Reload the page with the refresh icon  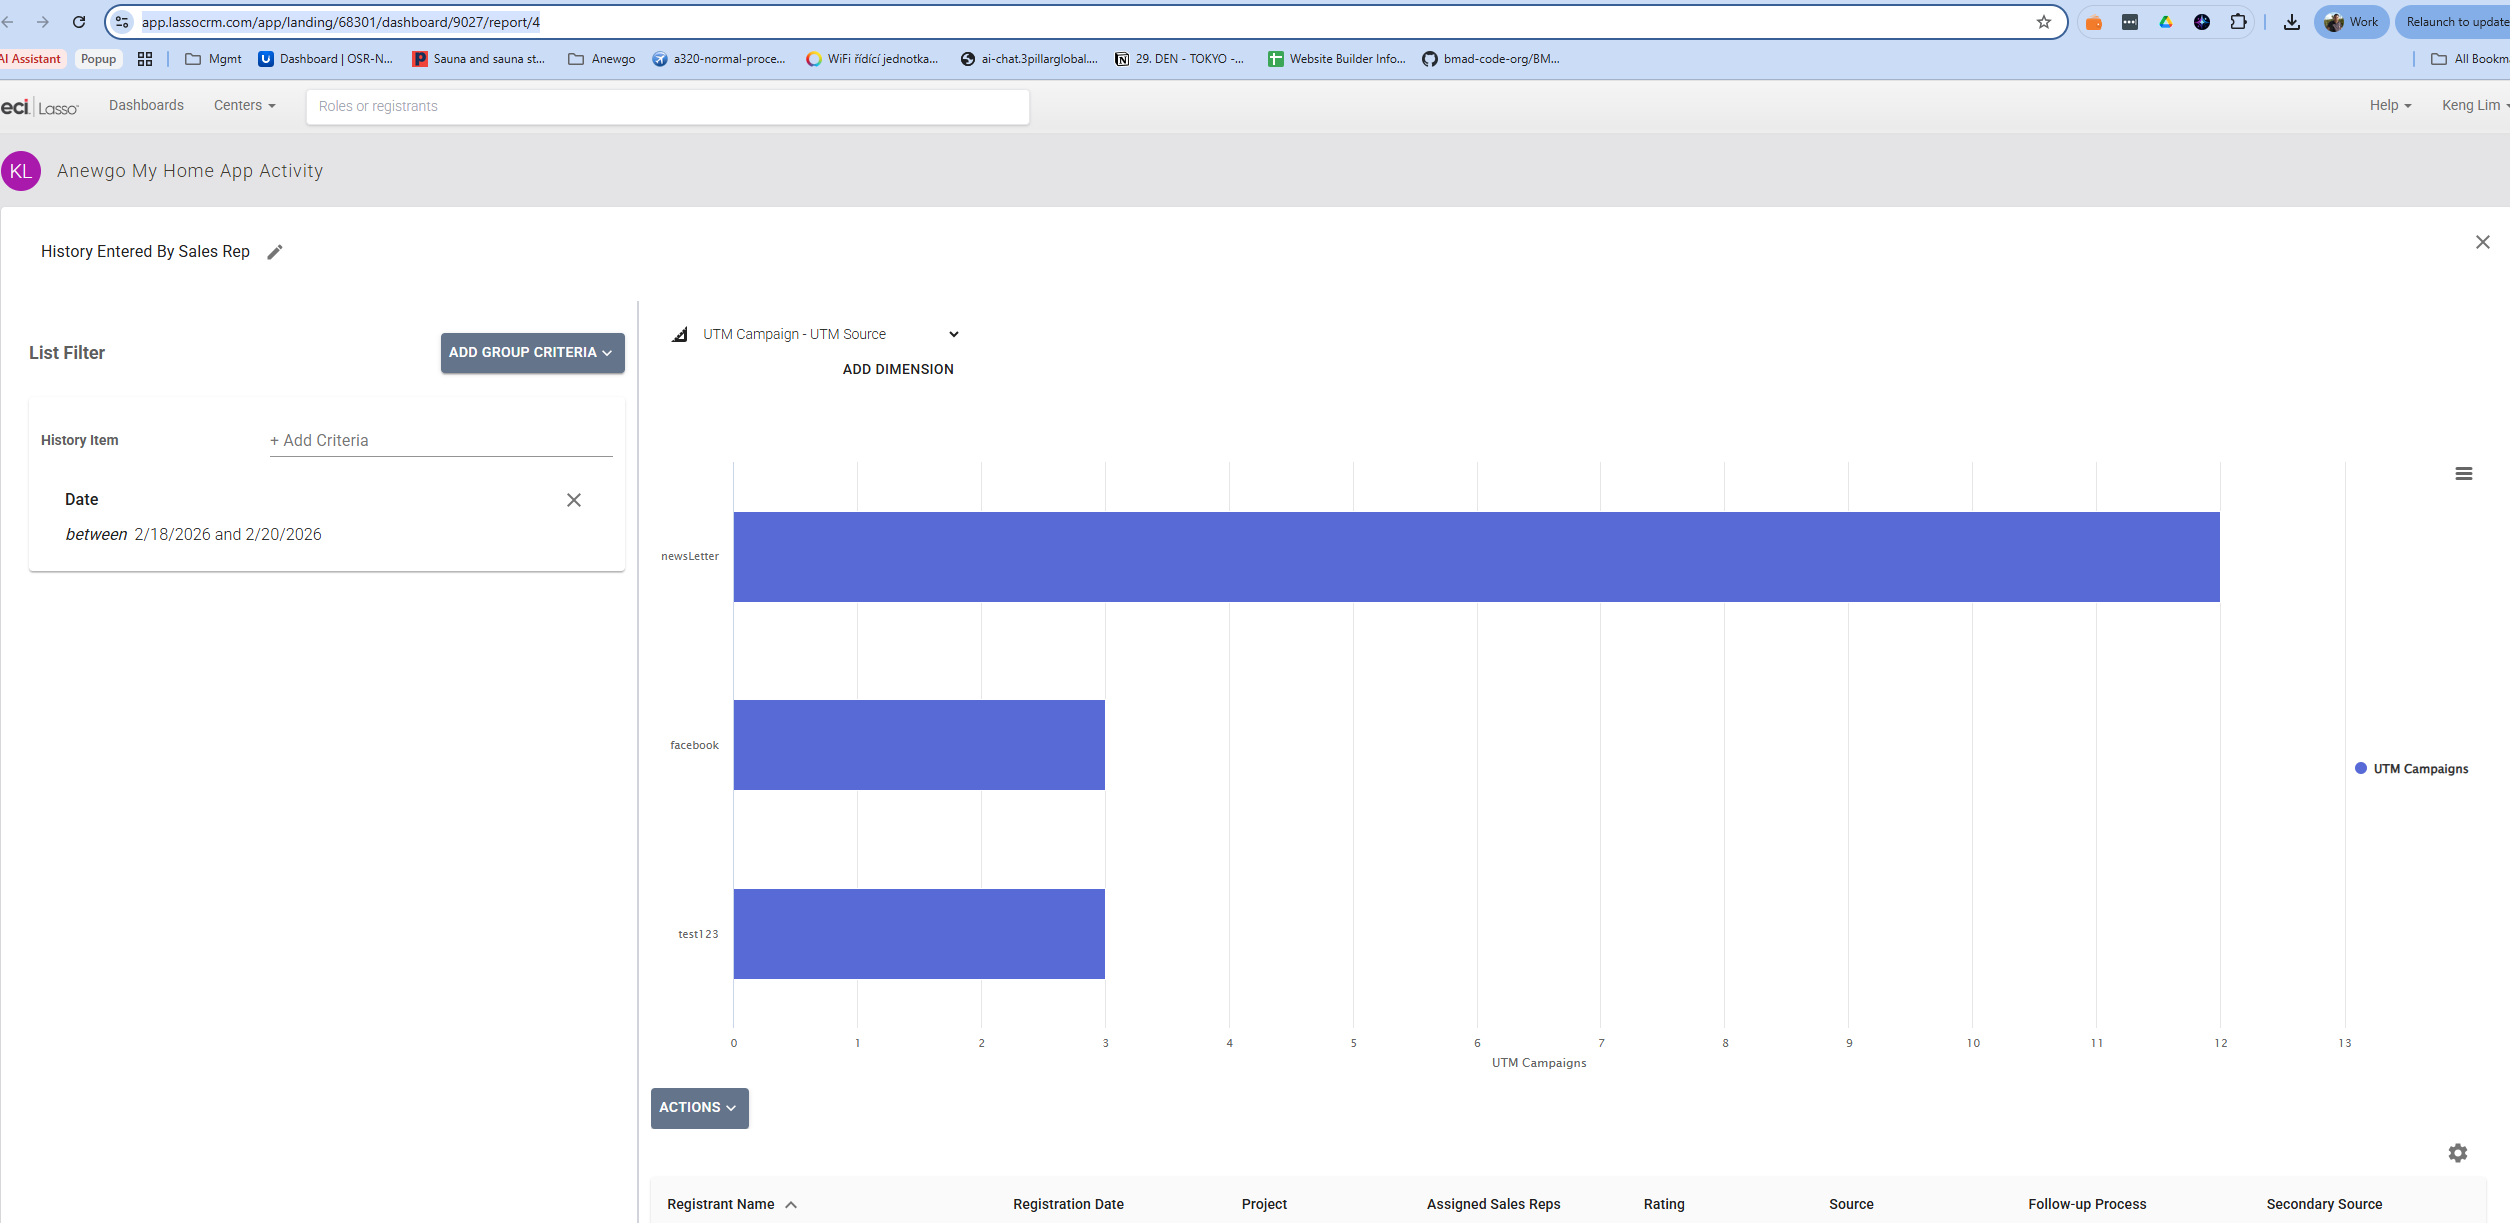(79, 22)
